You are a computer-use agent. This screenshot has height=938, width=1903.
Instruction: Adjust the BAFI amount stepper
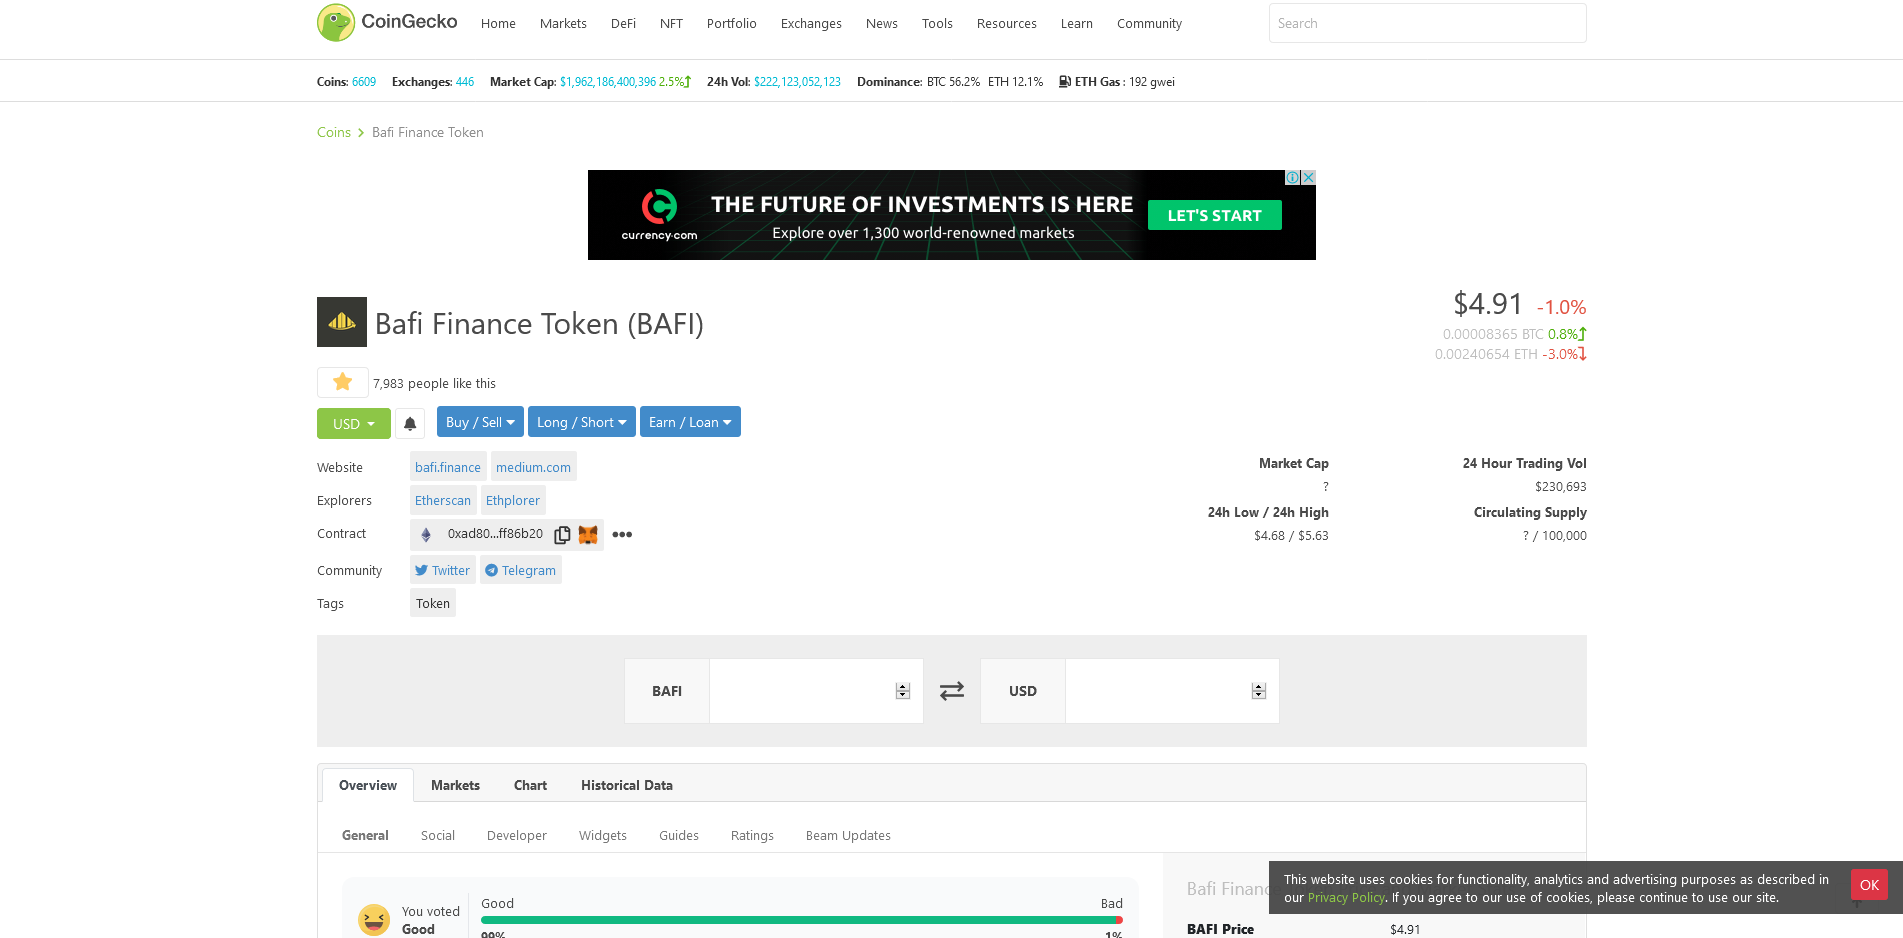pos(903,691)
